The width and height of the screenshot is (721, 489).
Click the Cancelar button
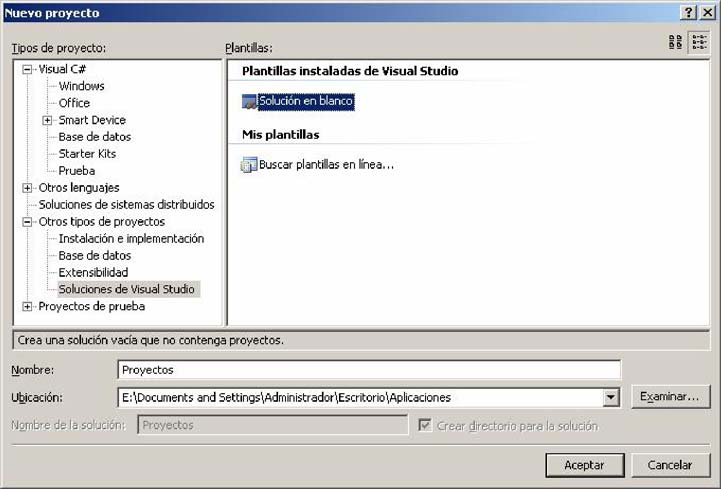tap(670, 465)
